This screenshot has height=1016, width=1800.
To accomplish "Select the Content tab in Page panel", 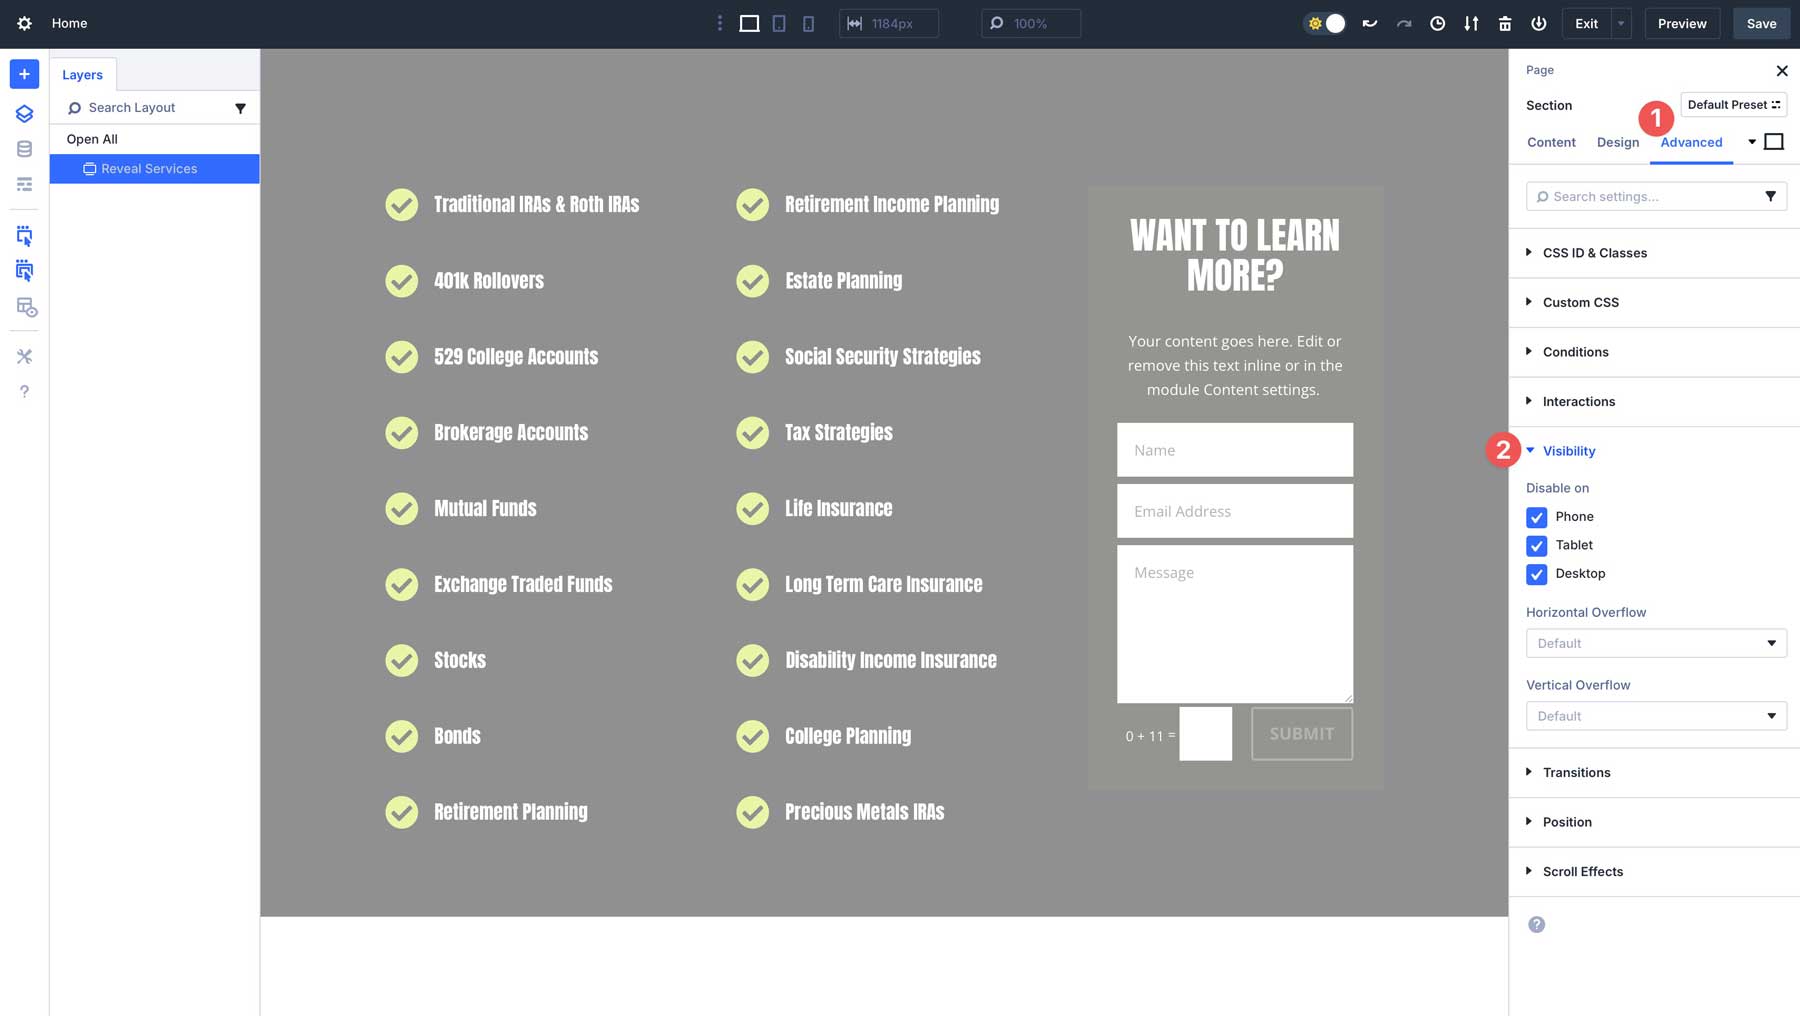I will (x=1551, y=142).
